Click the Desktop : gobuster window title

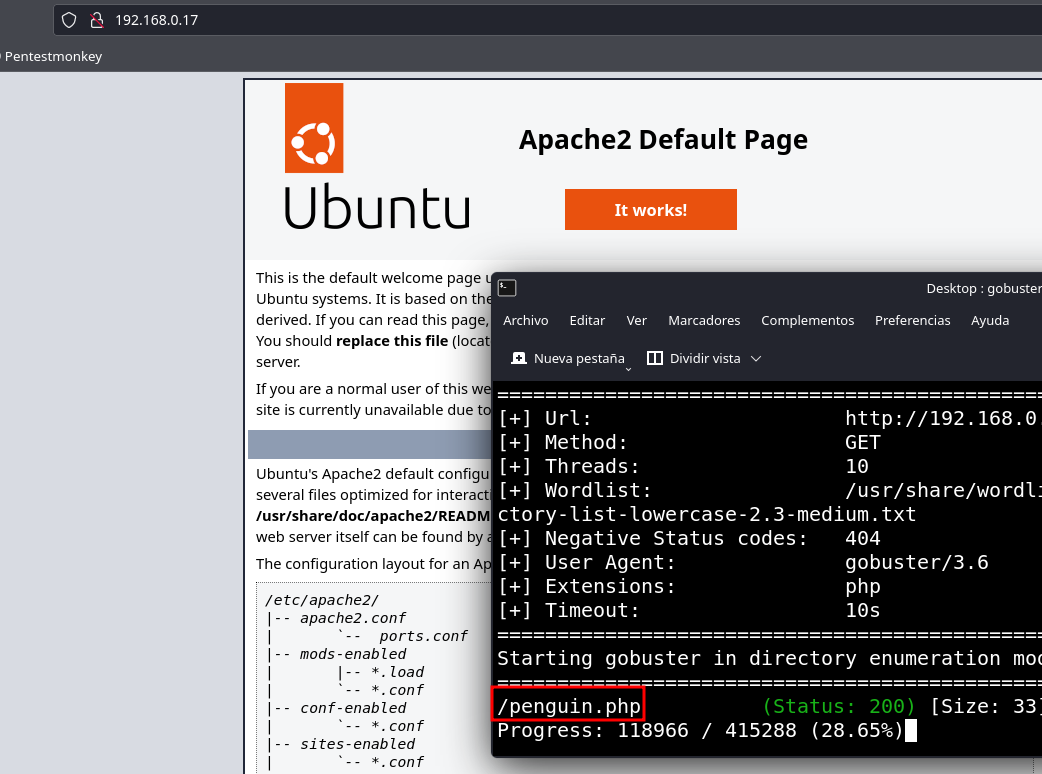click(984, 288)
